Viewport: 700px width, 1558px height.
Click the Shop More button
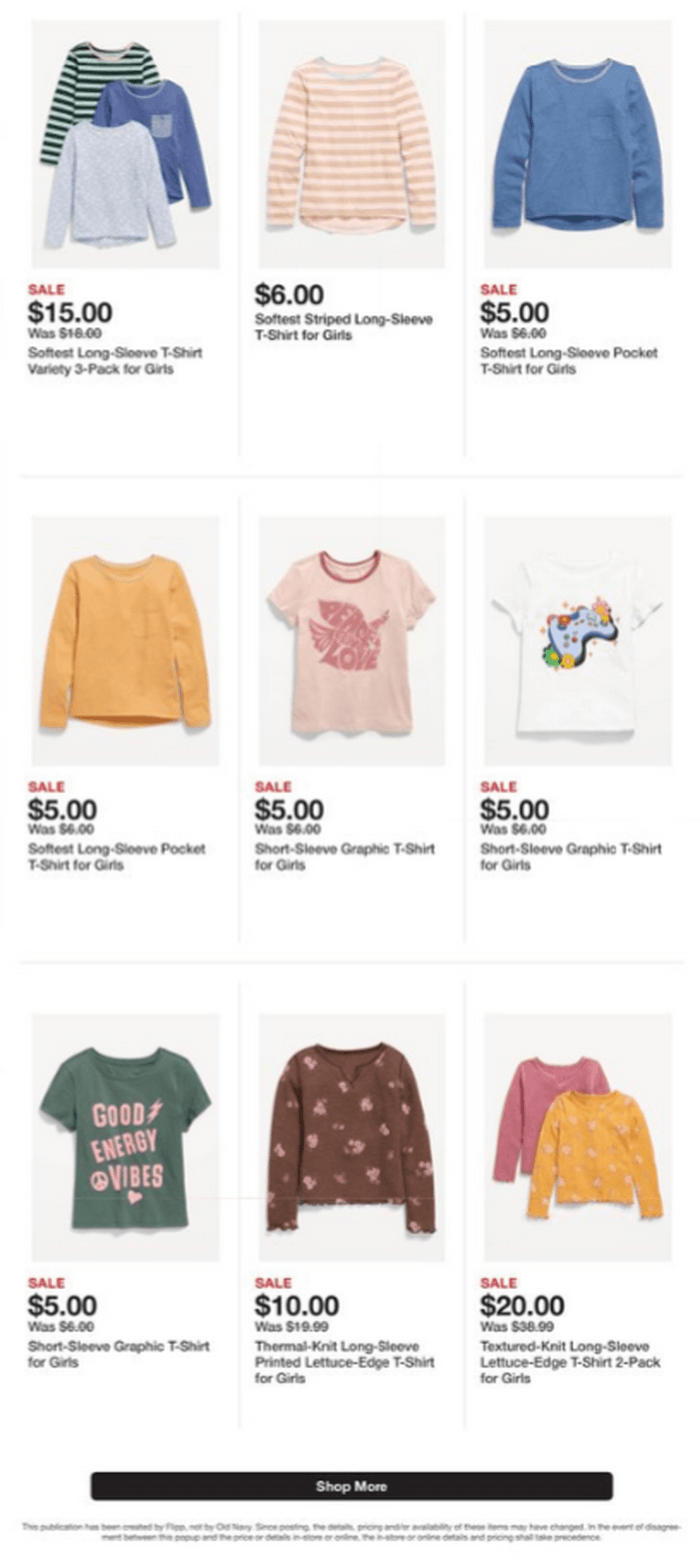click(351, 1486)
